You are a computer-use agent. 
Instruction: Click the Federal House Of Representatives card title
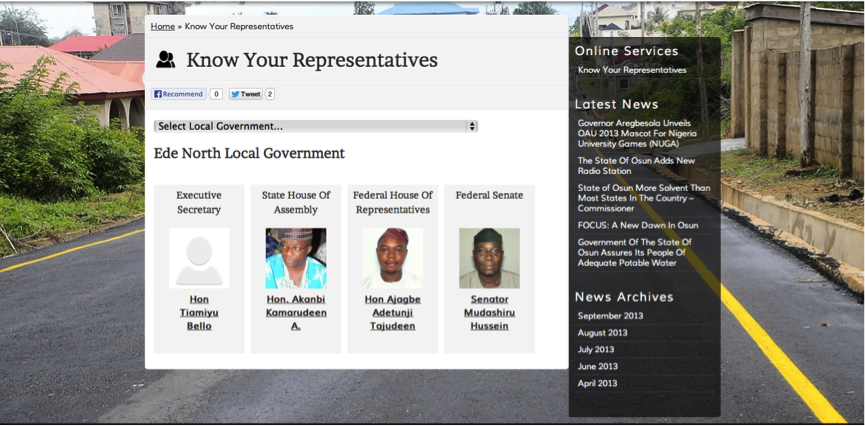point(393,203)
